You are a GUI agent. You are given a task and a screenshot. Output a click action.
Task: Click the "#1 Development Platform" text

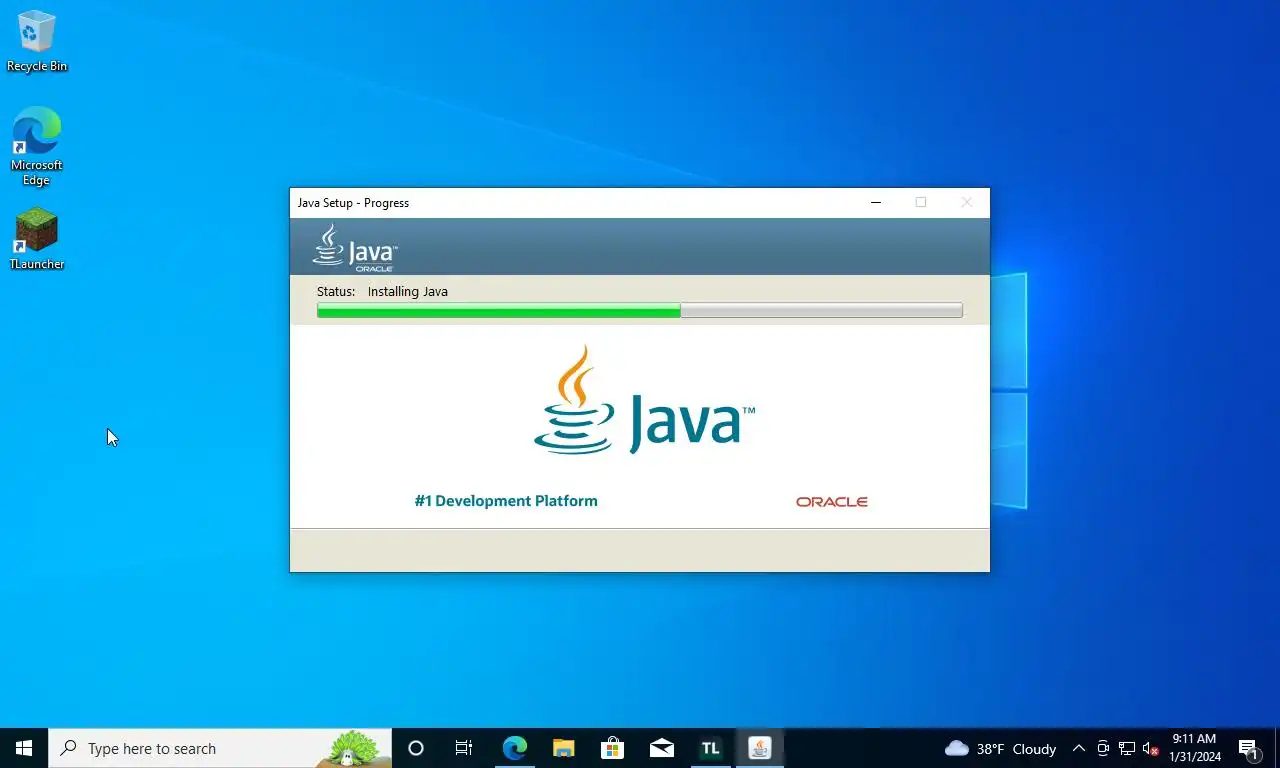tap(506, 501)
